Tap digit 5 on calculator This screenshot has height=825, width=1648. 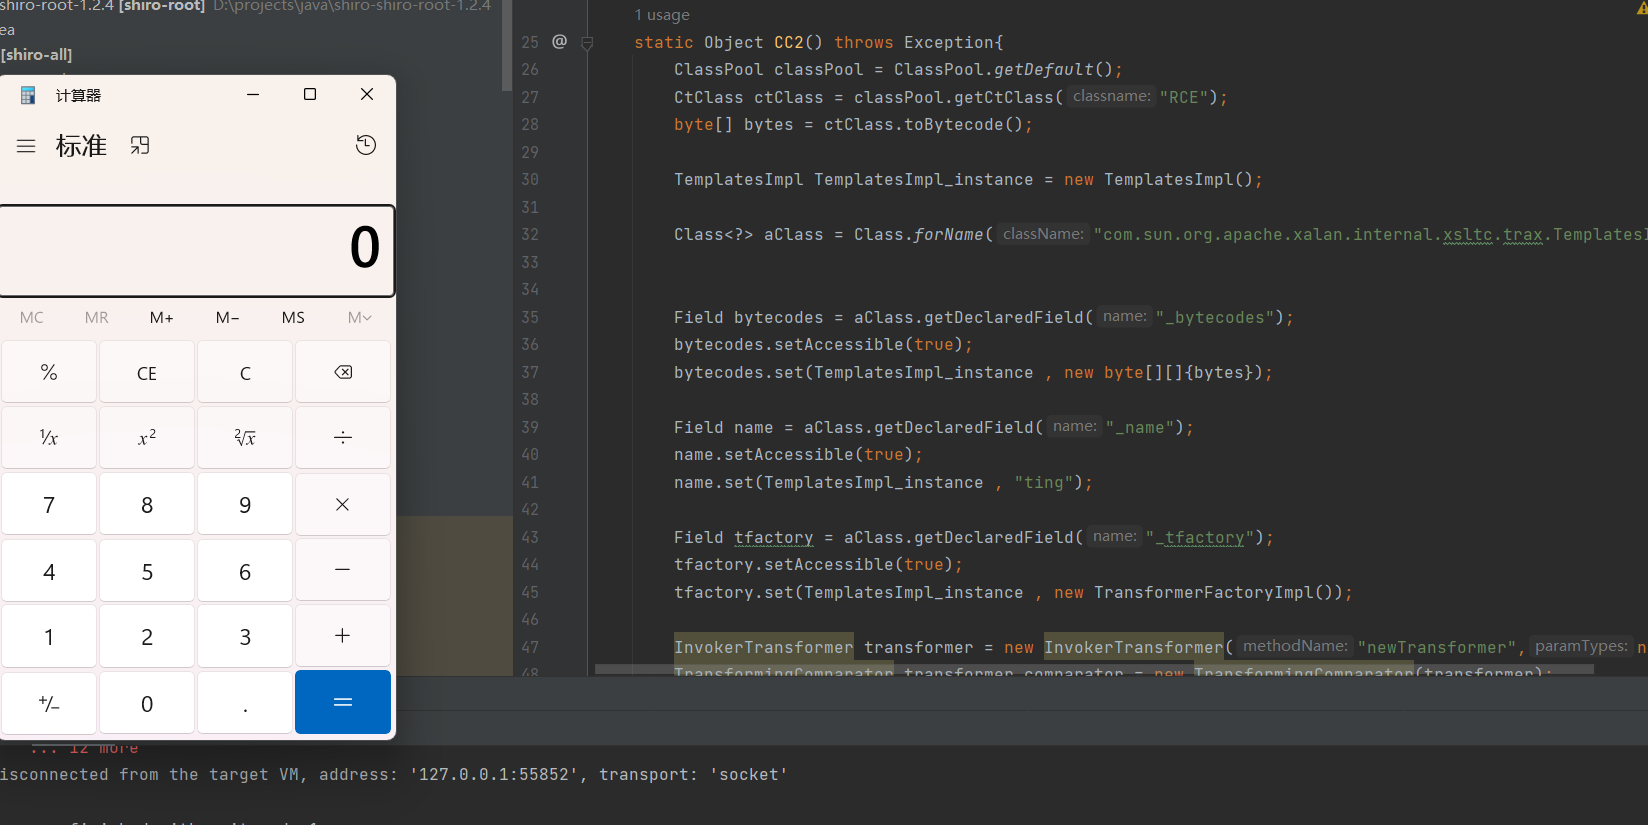(x=147, y=571)
